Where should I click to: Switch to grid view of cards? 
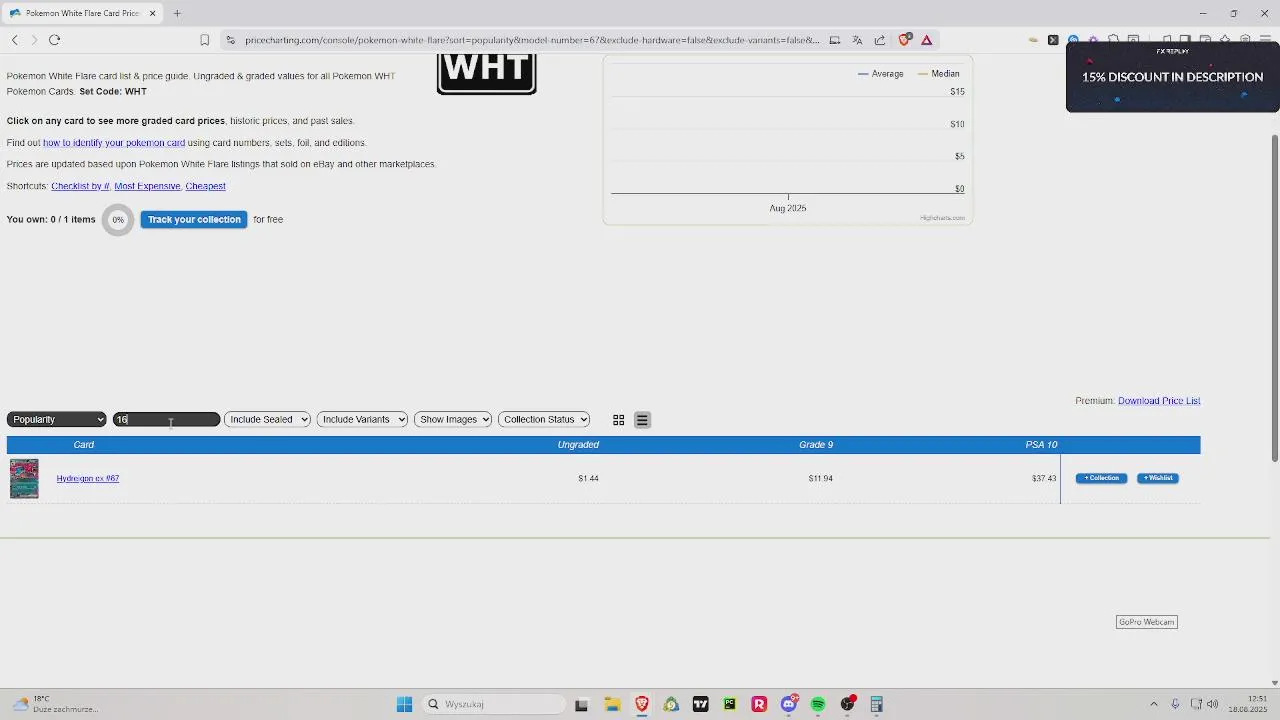point(618,420)
